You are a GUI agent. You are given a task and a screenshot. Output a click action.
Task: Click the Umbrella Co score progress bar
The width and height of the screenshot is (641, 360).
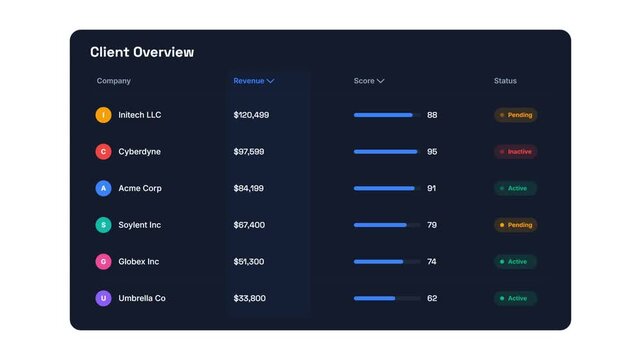(387, 298)
